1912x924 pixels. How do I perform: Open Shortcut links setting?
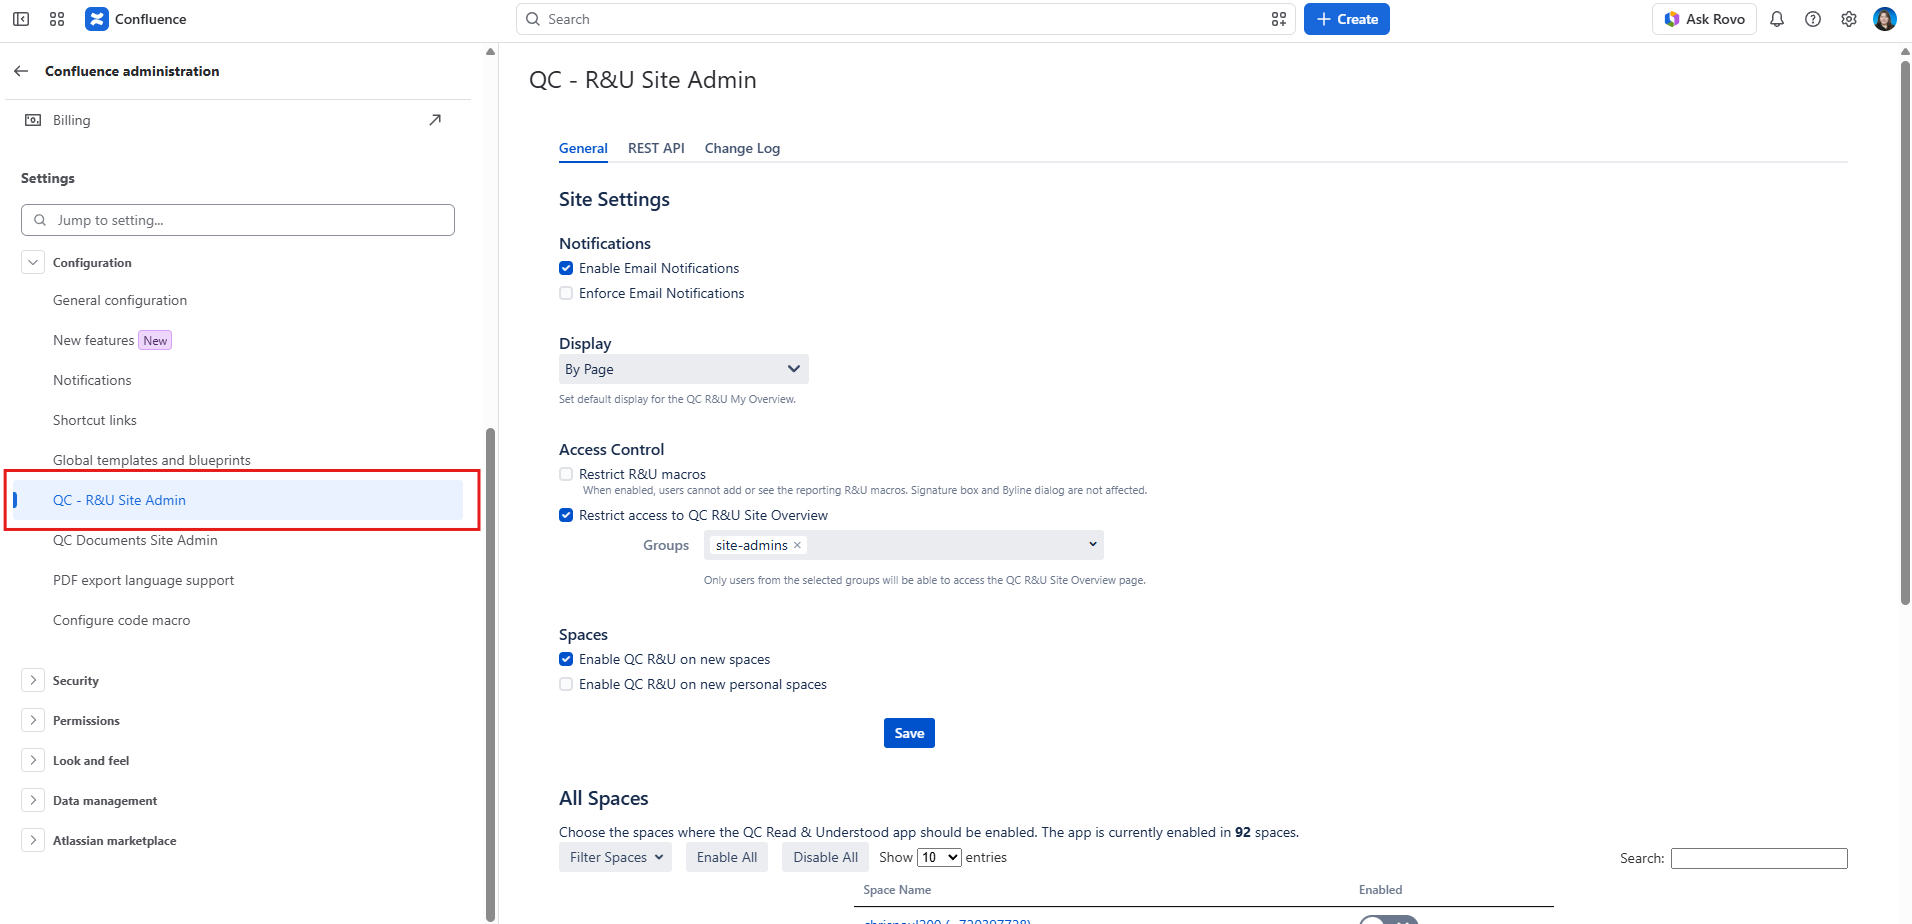(95, 420)
